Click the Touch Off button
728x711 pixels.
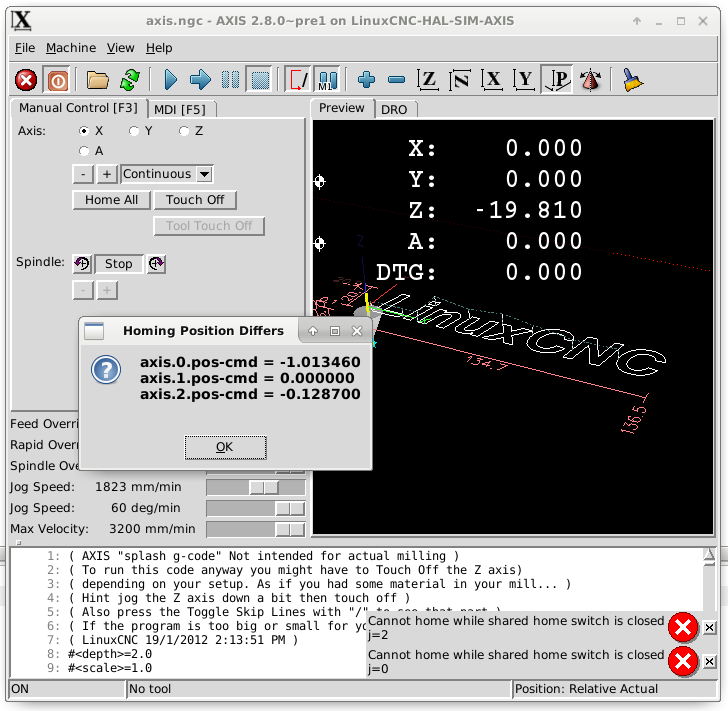tap(195, 200)
